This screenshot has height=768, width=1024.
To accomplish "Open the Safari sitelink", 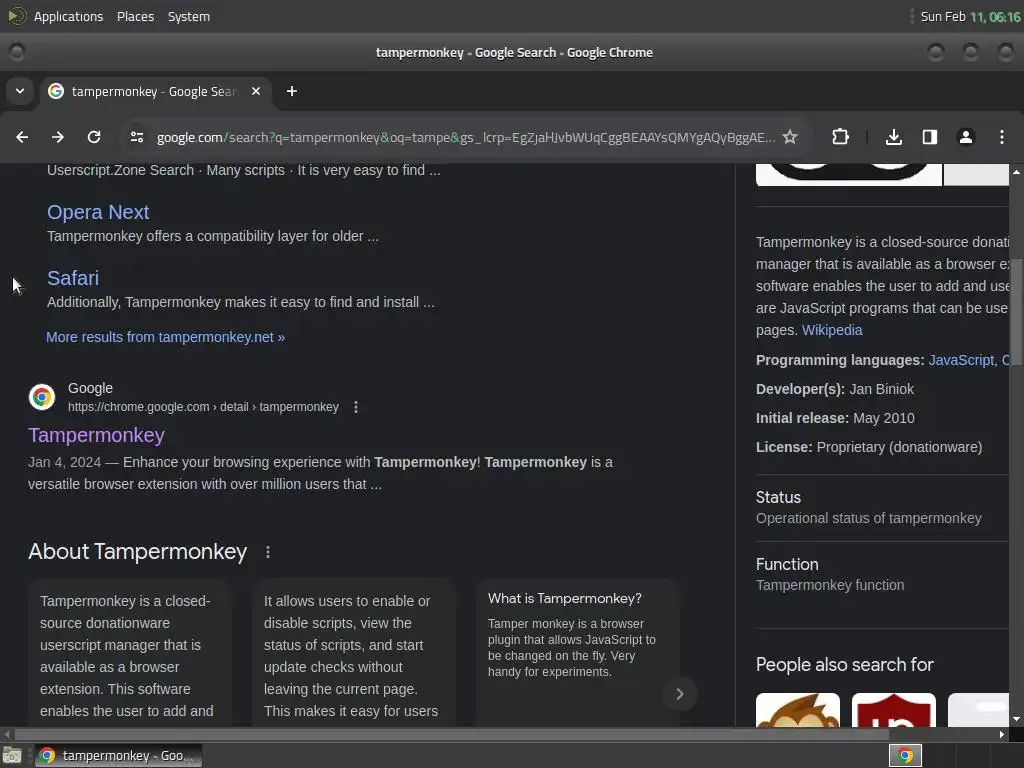I will [x=73, y=278].
